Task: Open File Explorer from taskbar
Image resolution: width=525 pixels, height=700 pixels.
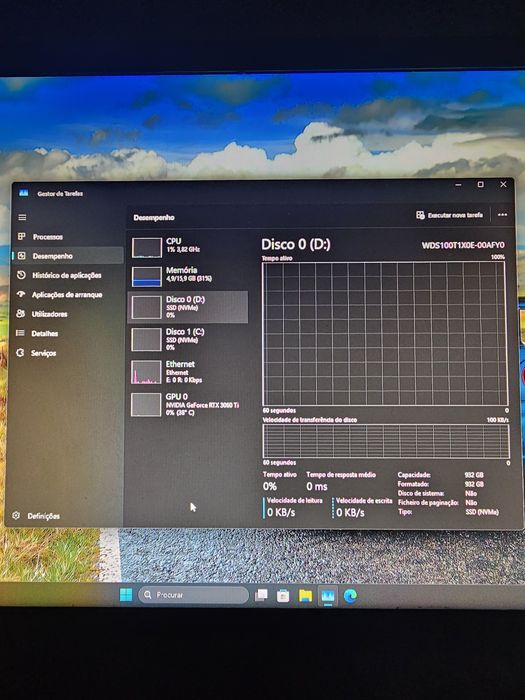Action: click(305, 596)
